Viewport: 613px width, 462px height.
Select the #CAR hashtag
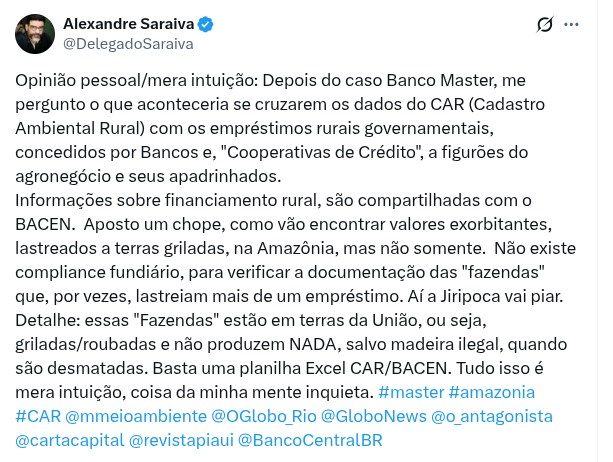point(36,414)
